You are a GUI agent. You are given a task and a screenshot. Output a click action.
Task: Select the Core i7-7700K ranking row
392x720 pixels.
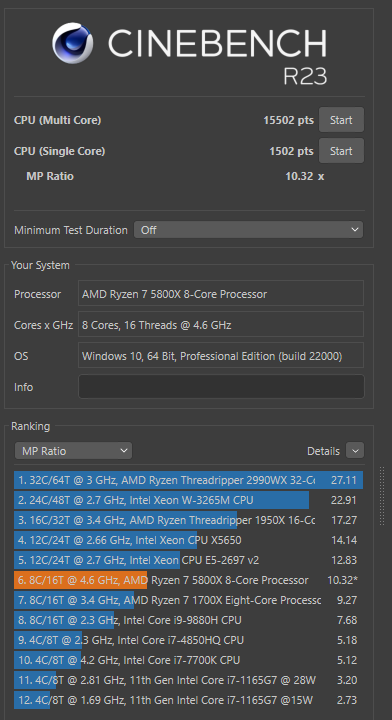point(188,660)
